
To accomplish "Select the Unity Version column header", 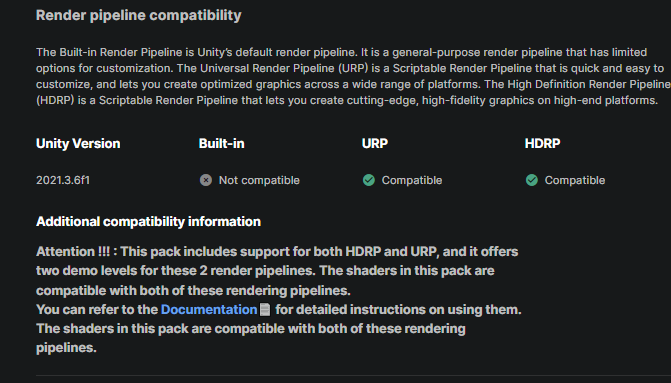I will point(78,143).
